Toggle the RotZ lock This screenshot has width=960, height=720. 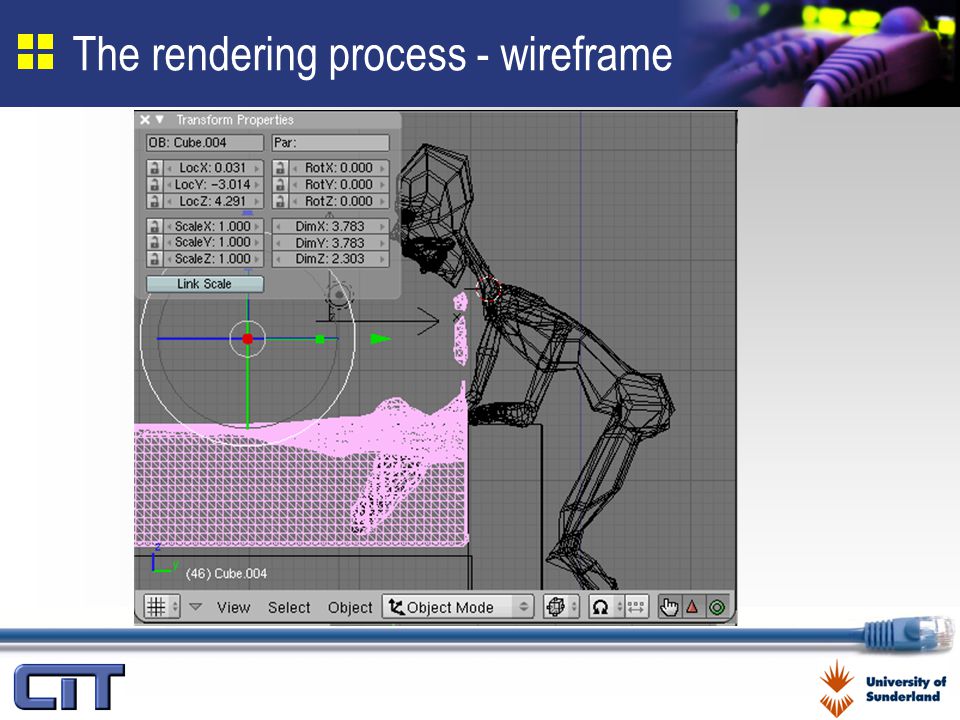[280, 201]
